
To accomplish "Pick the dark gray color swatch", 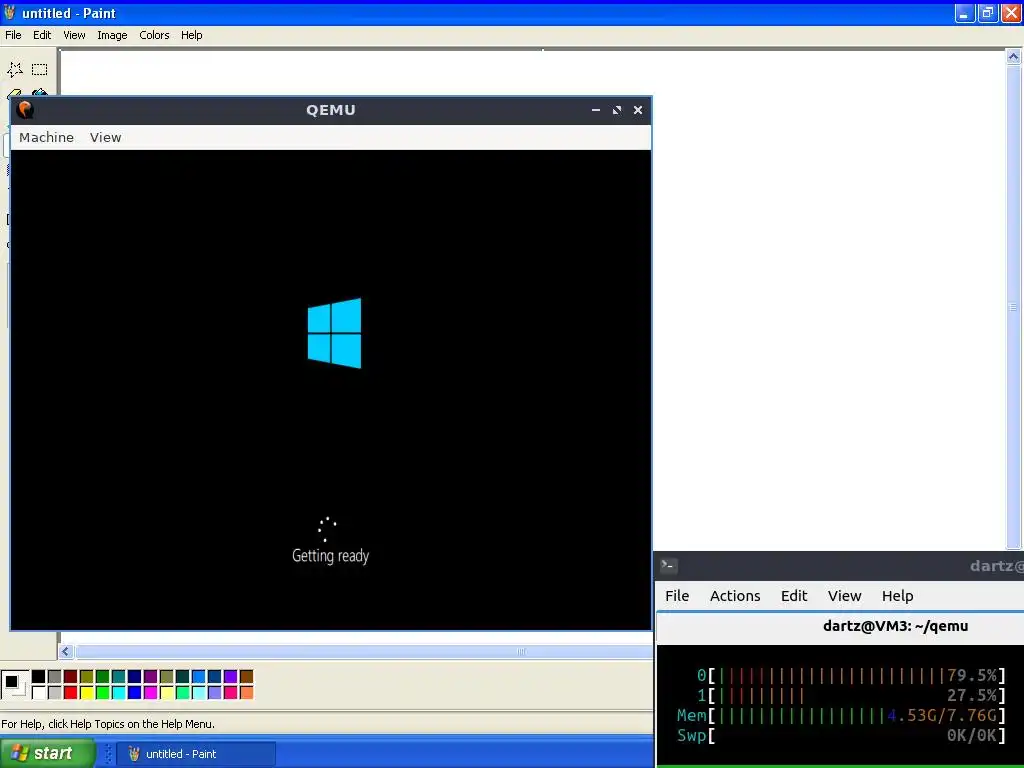I will coord(55,677).
